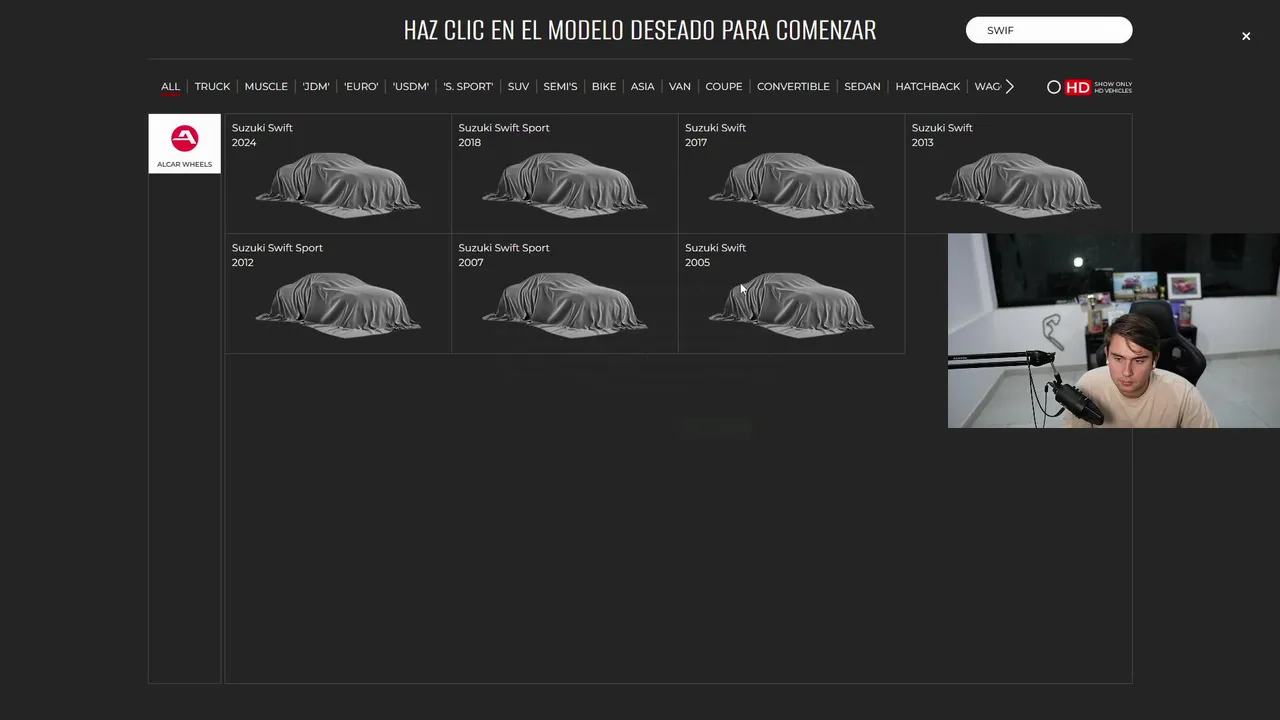This screenshot has width=1280, height=720.
Task: Select the COUPE category tab
Action: point(724,87)
